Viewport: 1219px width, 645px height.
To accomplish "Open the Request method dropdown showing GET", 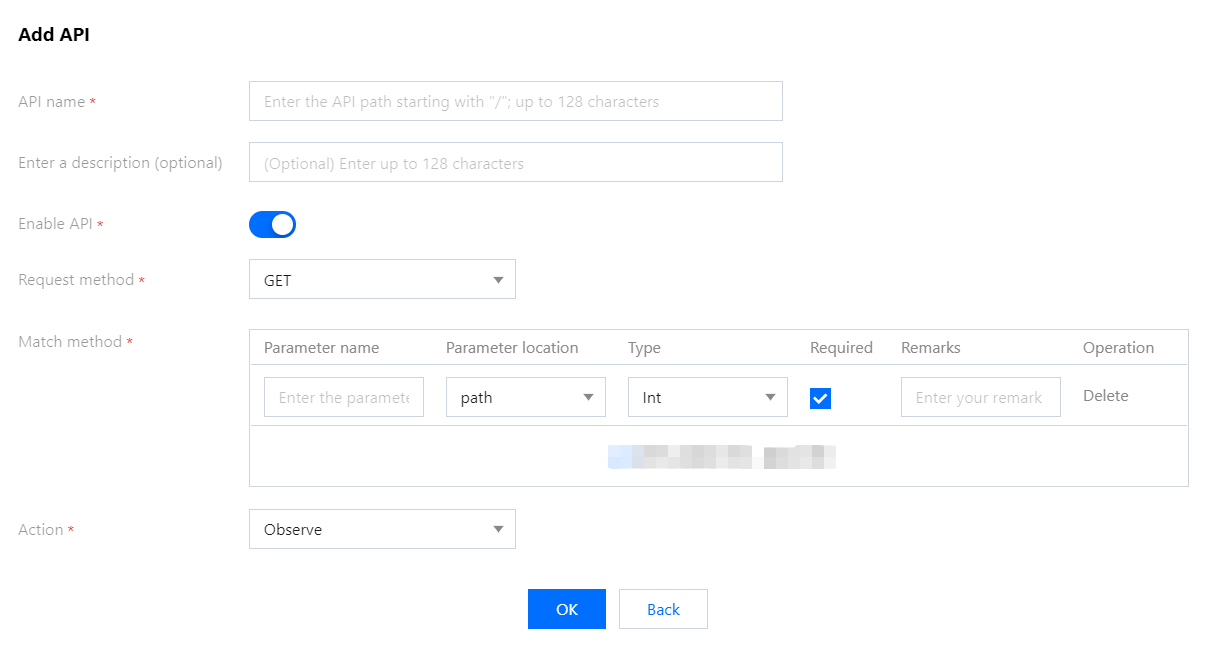I will click(382, 280).
